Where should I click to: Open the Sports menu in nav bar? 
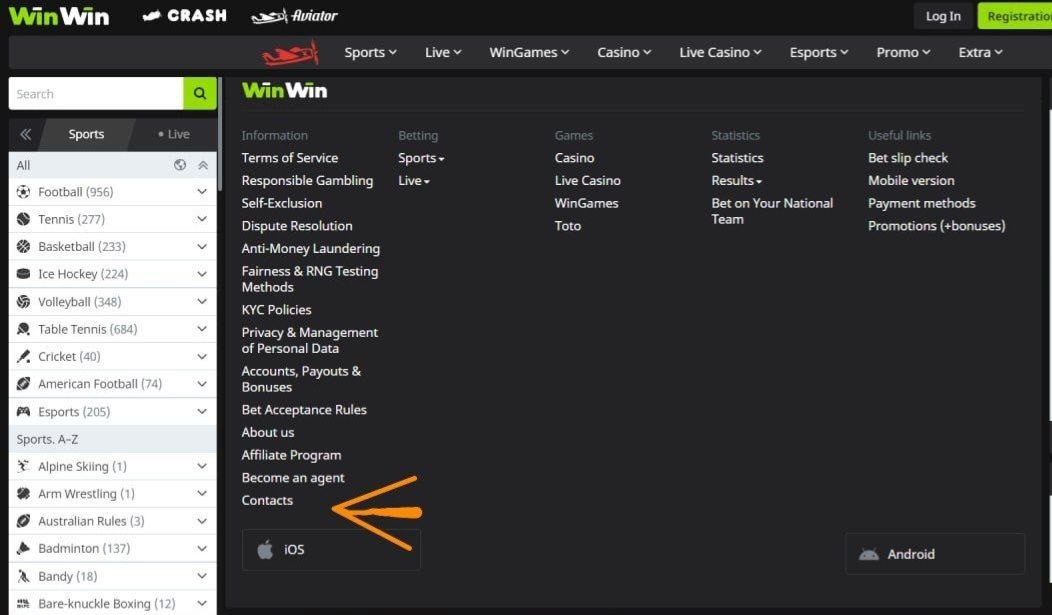370,52
